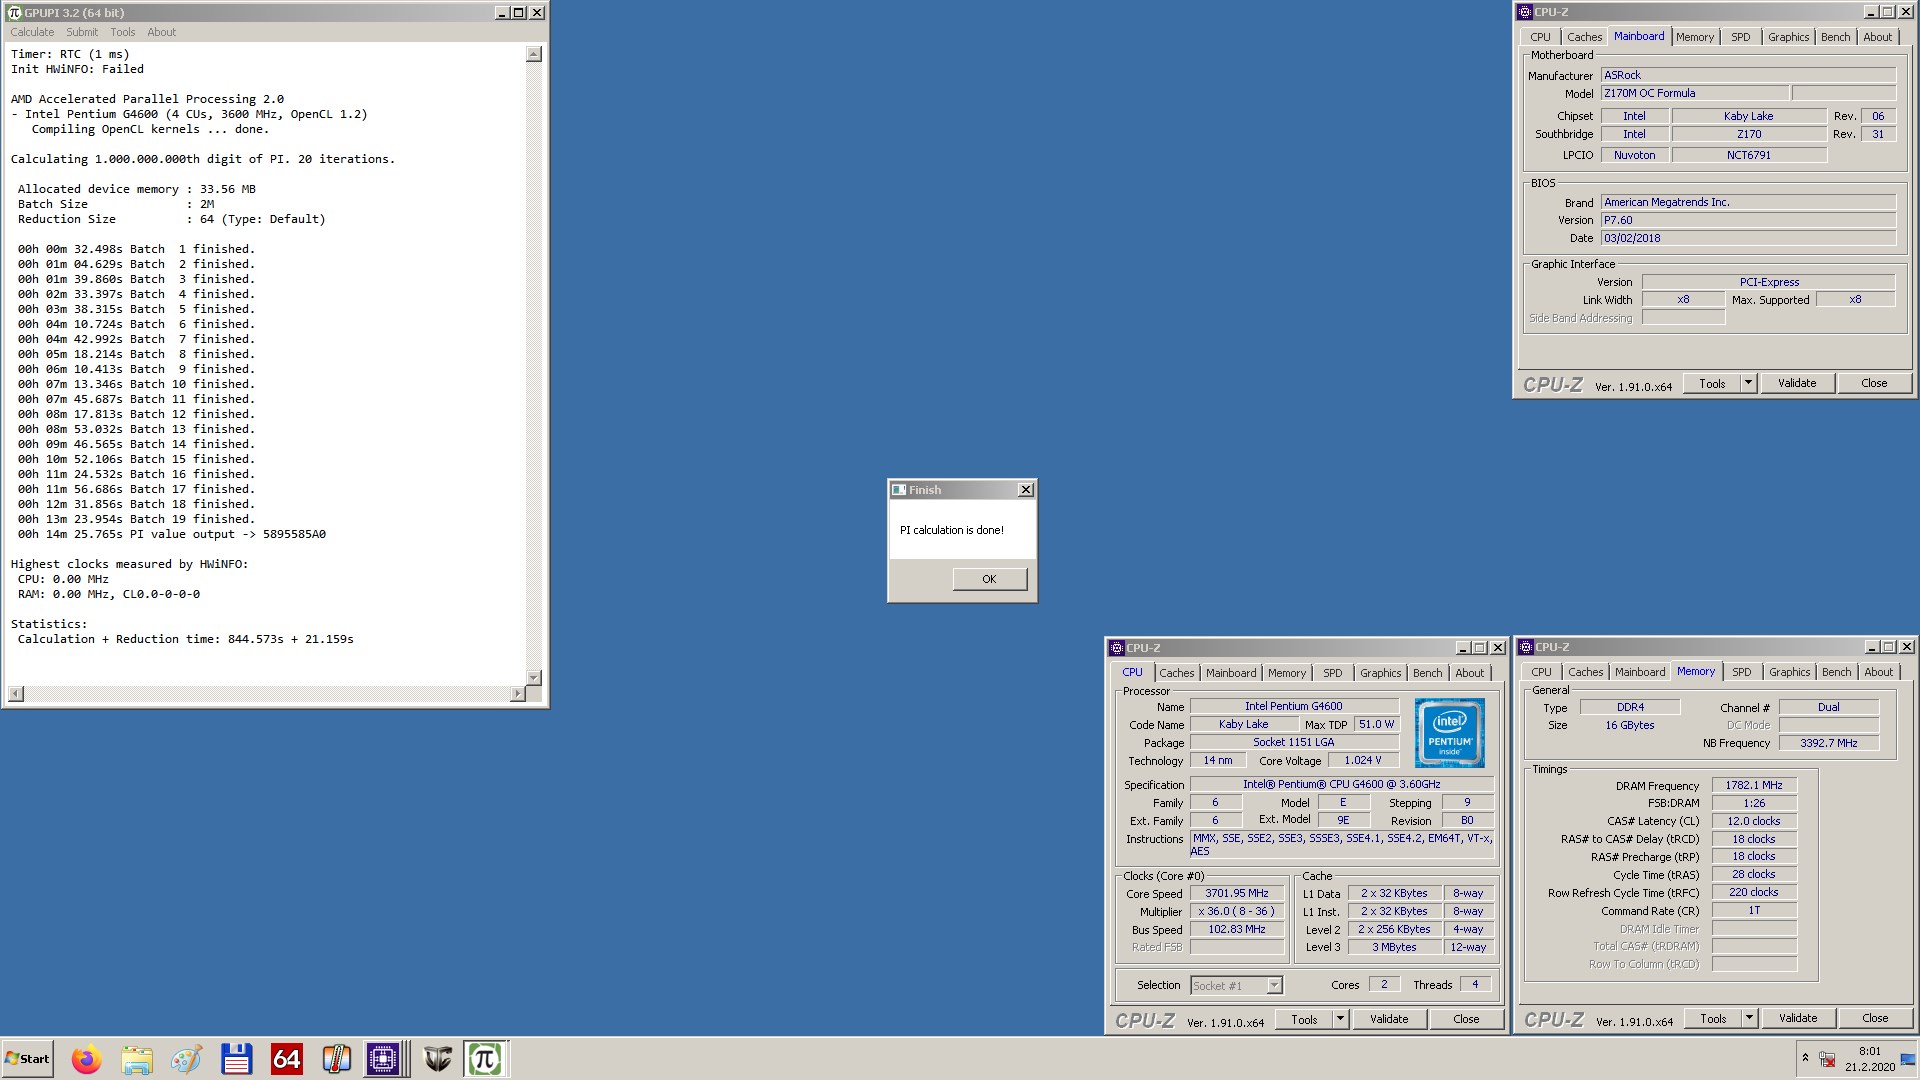The width and height of the screenshot is (1920, 1080).
Task: Click the Finish dialog title icon
Action: pyautogui.click(x=899, y=490)
